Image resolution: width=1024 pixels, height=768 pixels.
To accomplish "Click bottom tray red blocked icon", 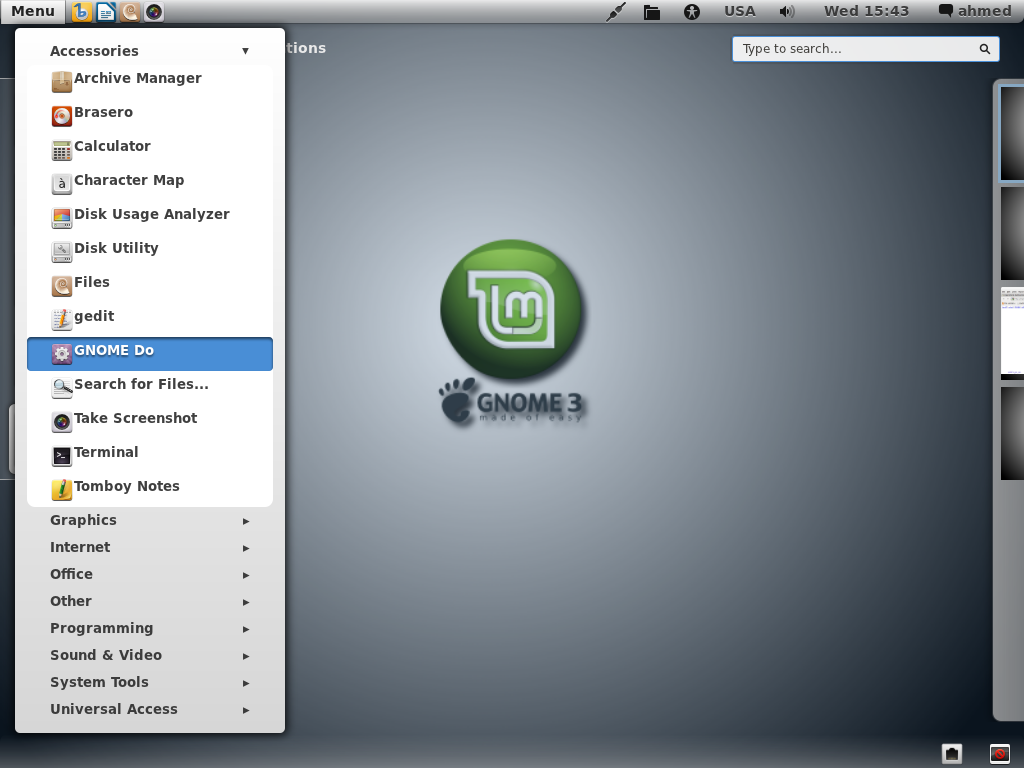I will 999,754.
